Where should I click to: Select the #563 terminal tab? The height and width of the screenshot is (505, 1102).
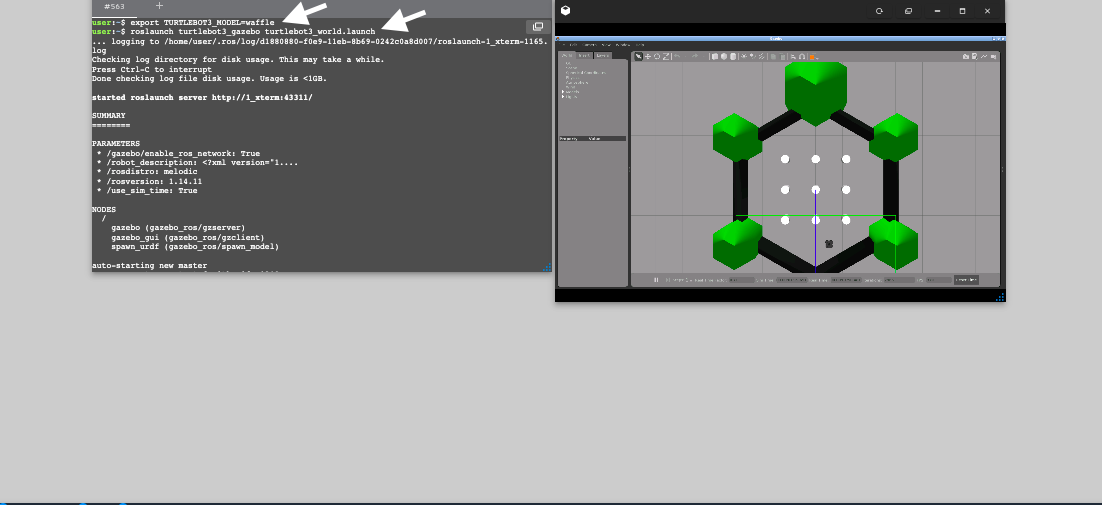[115, 6]
